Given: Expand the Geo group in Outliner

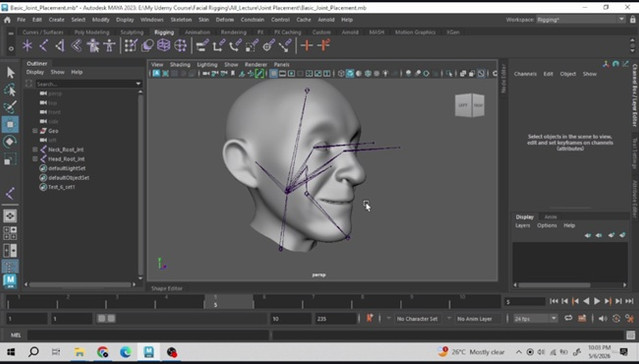Looking at the screenshot, I should click(35, 131).
